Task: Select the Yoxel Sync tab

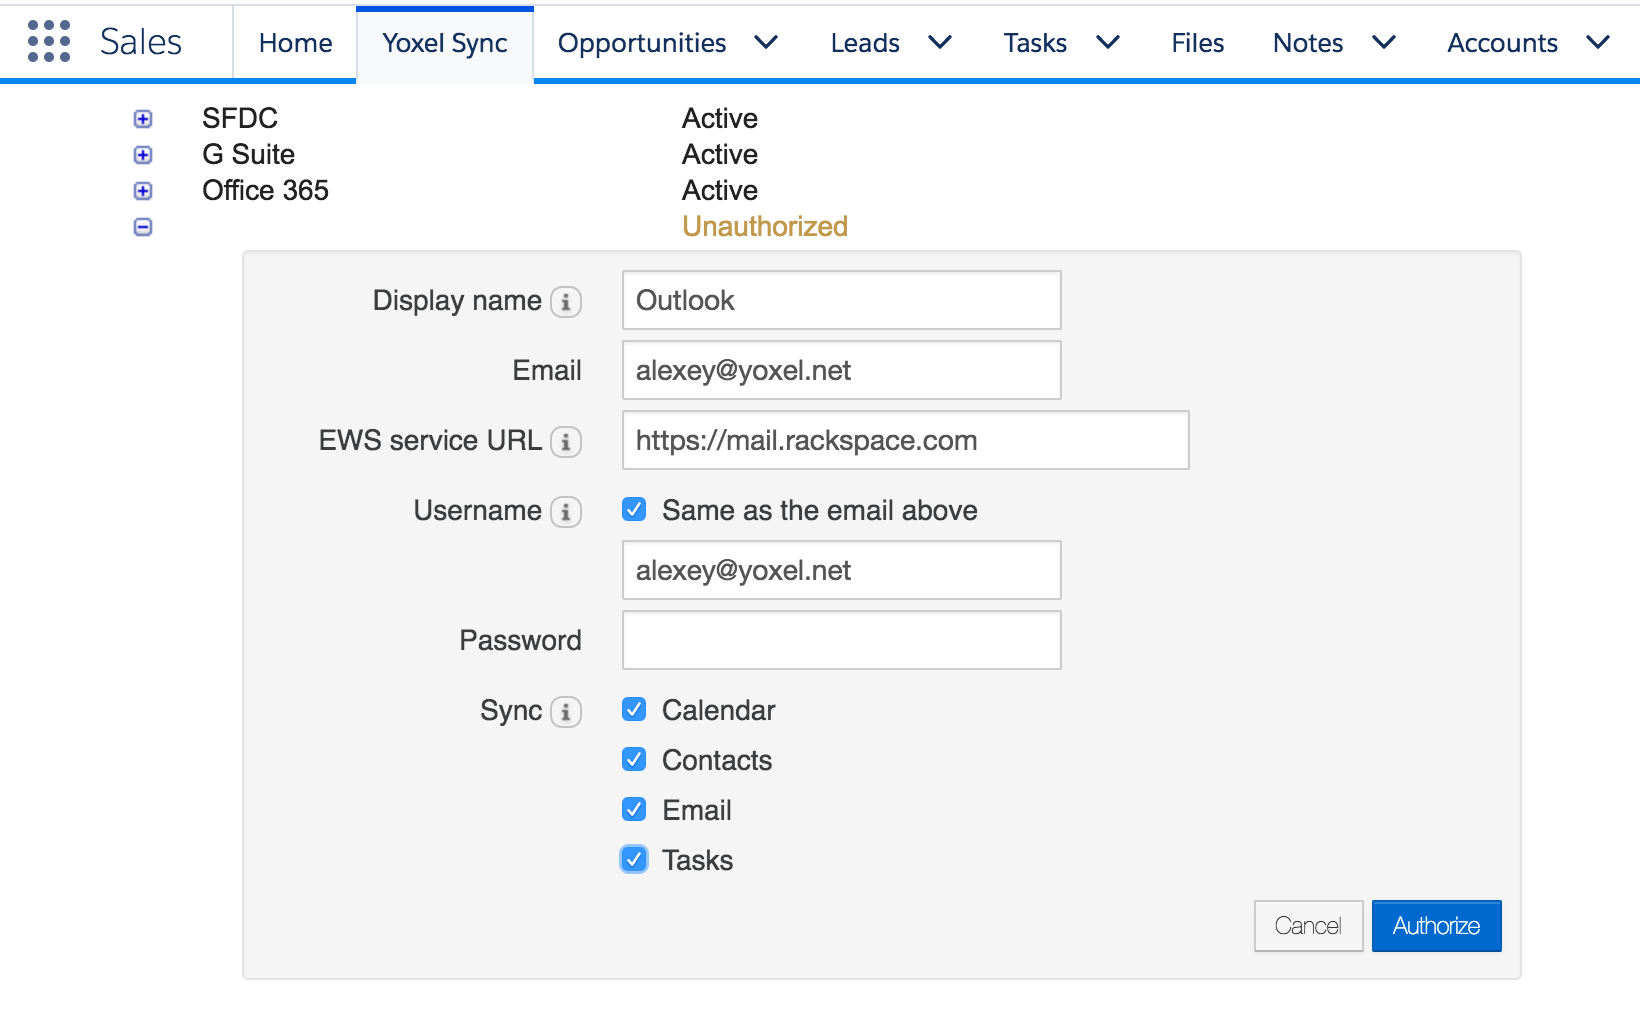Action: 445,43
